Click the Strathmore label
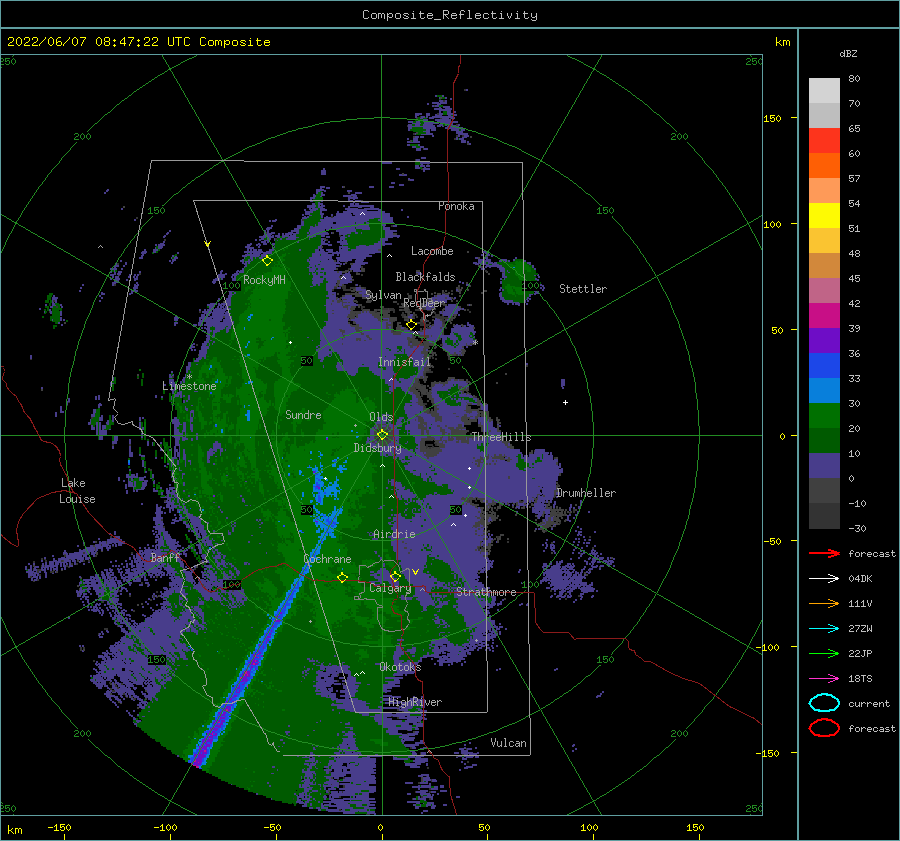The height and width of the screenshot is (841, 900). click(486, 592)
